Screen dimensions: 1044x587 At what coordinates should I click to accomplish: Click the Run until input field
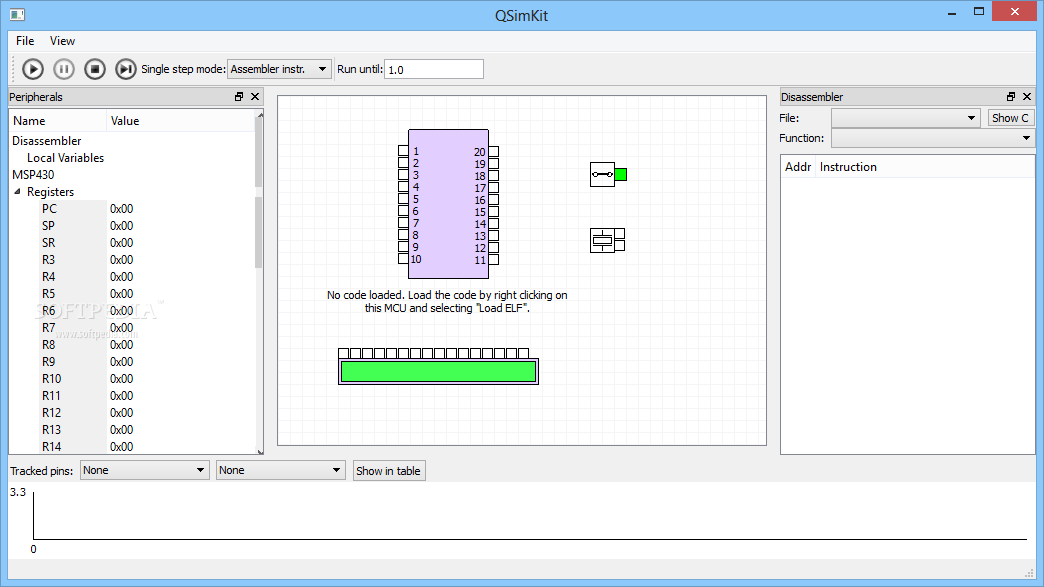pos(433,69)
